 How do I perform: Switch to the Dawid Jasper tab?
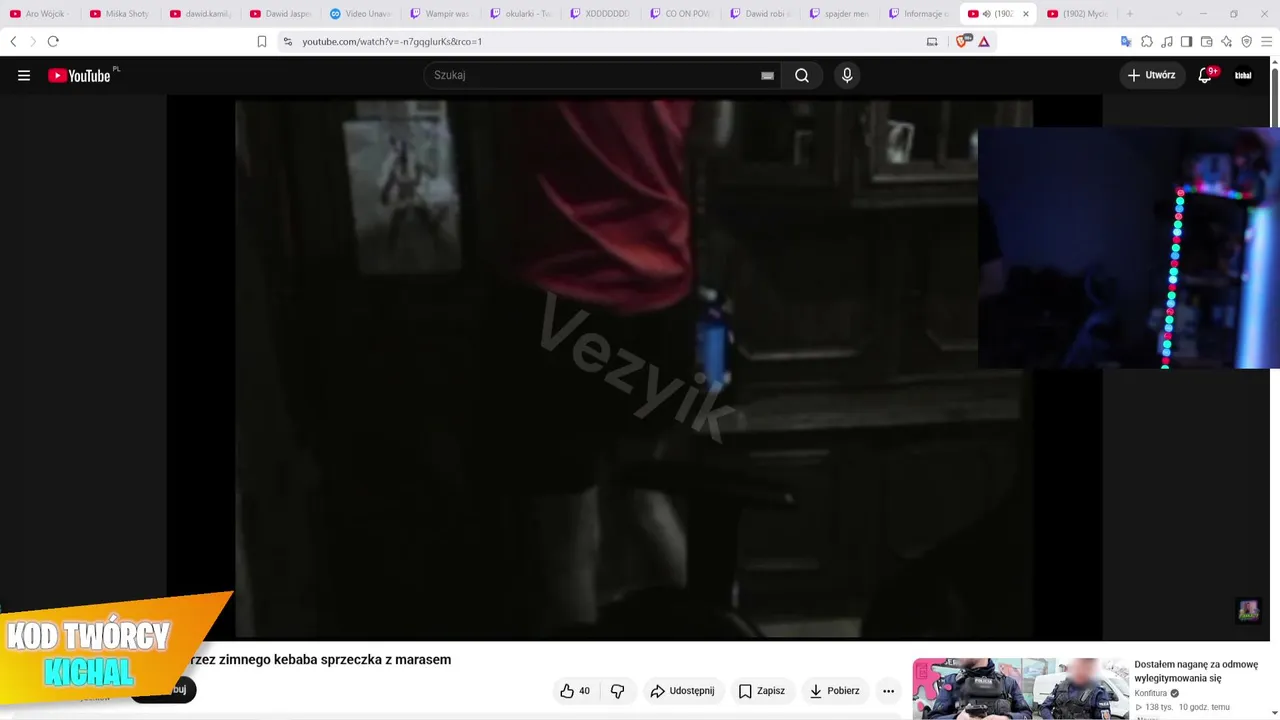point(280,14)
